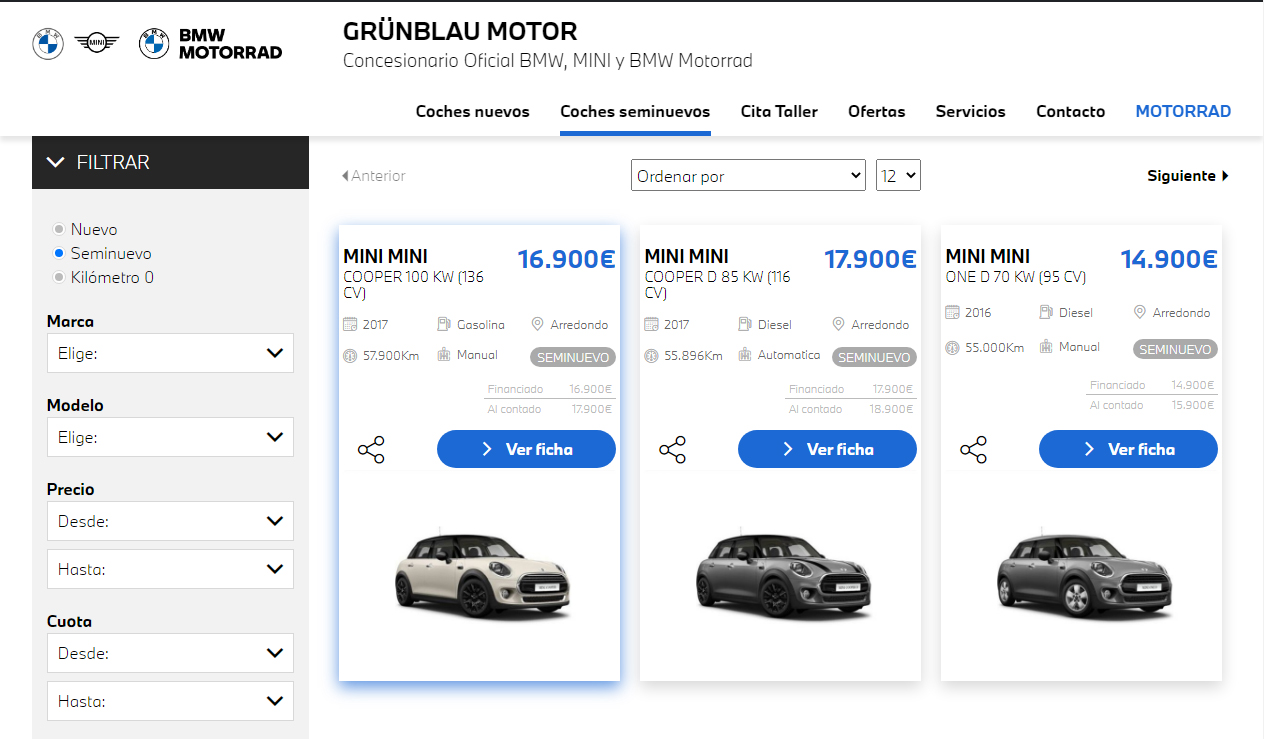Open the Marca dropdown

coord(170,353)
